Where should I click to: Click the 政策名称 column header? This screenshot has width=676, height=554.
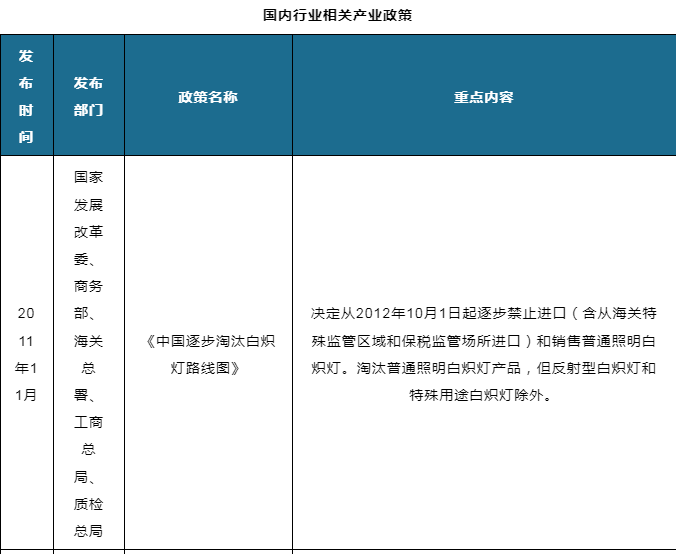pos(208,97)
